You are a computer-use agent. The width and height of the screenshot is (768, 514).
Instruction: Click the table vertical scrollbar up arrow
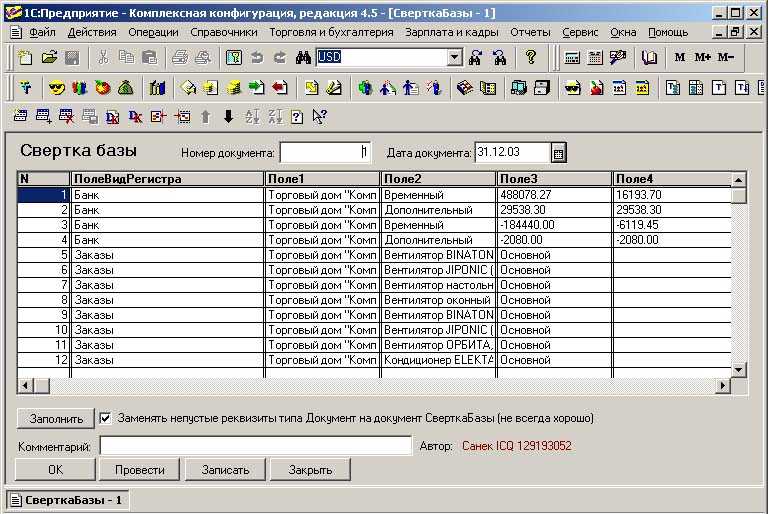tap(739, 180)
